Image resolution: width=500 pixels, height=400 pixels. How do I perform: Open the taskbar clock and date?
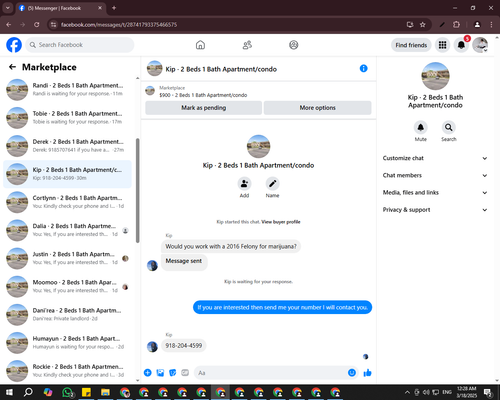point(467,392)
